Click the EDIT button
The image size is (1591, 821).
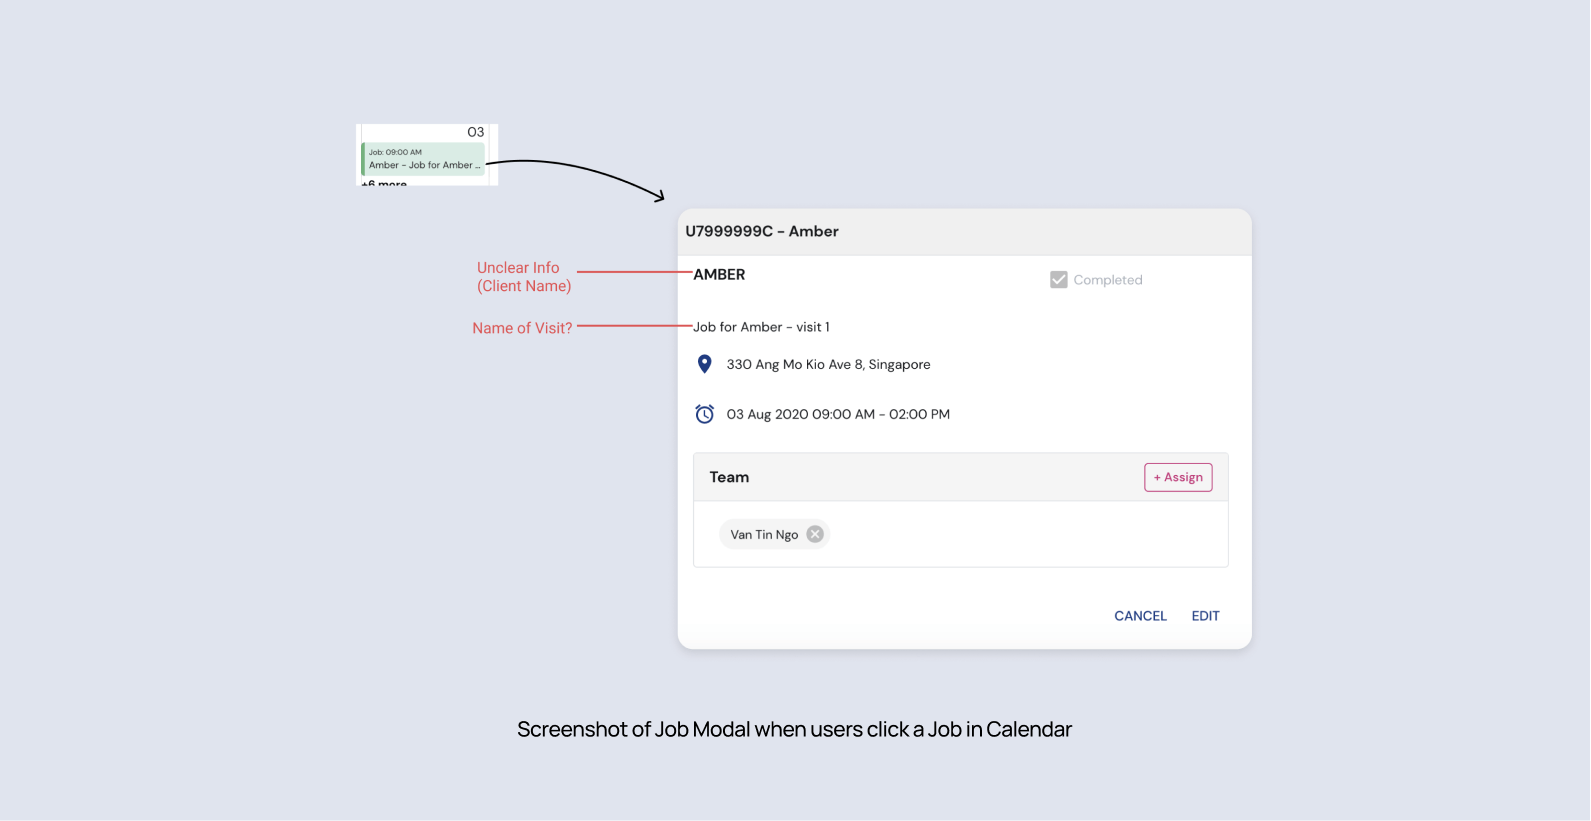coord(1205,616)
